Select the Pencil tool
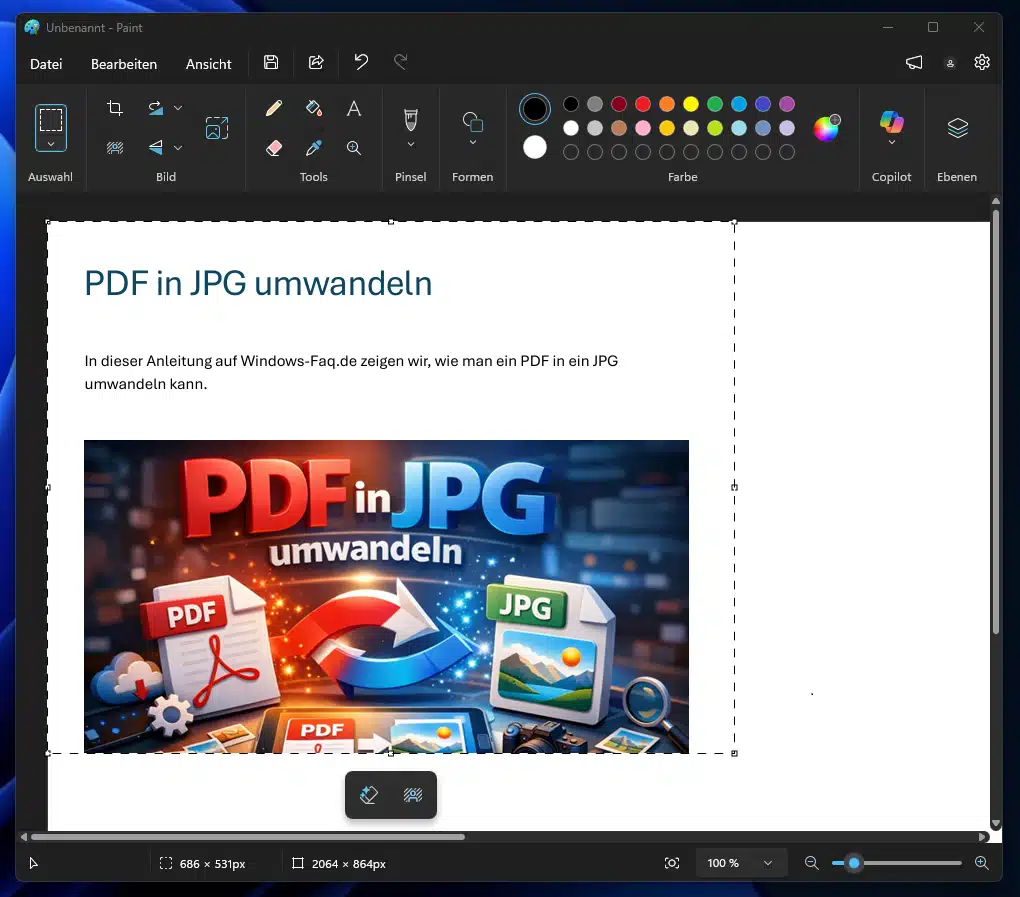1020x897 pixels. pos(274,108)
